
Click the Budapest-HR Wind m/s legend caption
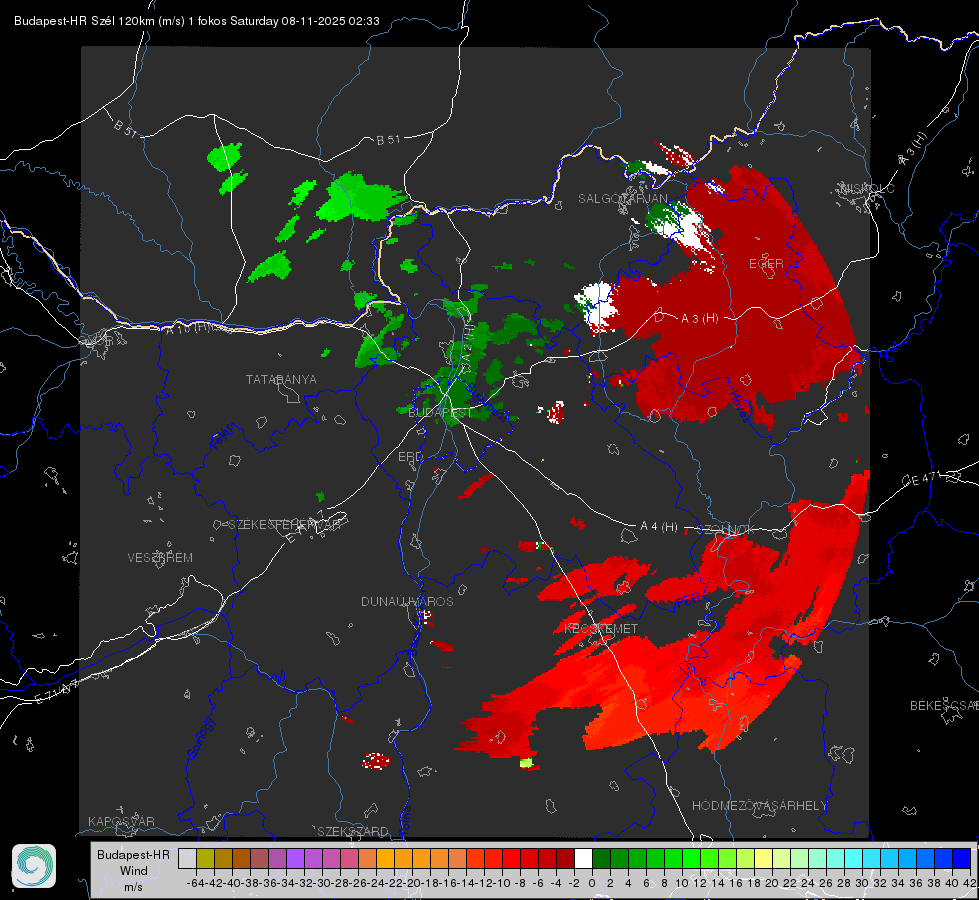pos(134,870)
